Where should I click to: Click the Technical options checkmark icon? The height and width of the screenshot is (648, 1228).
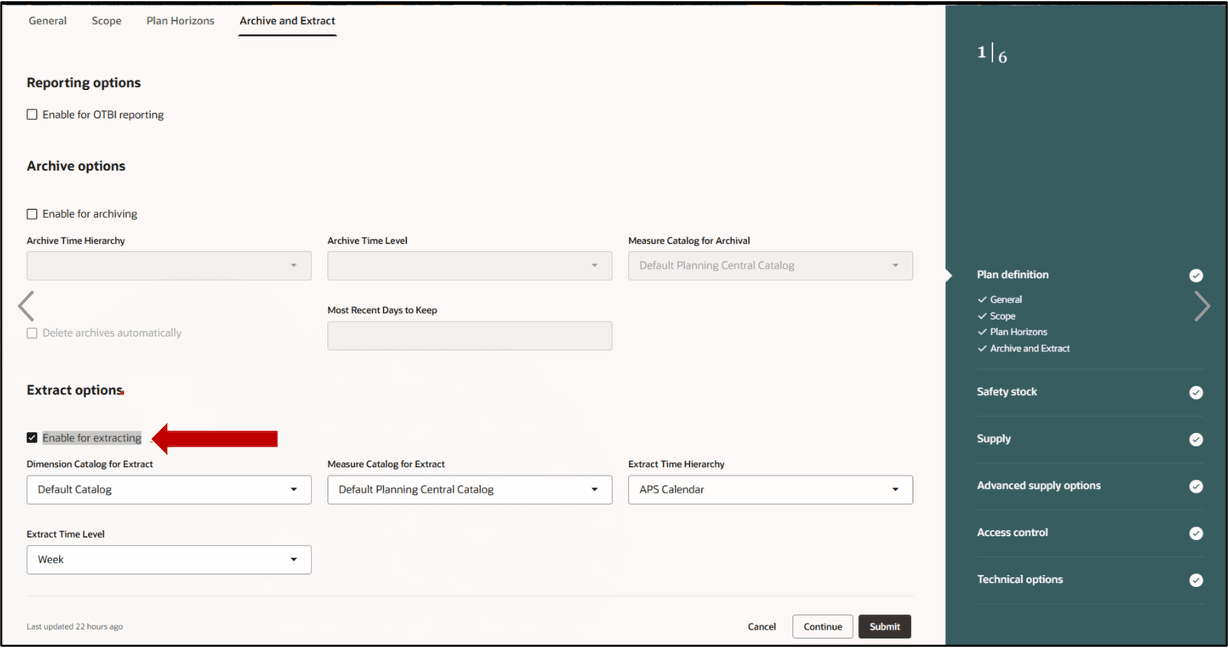1196,580
